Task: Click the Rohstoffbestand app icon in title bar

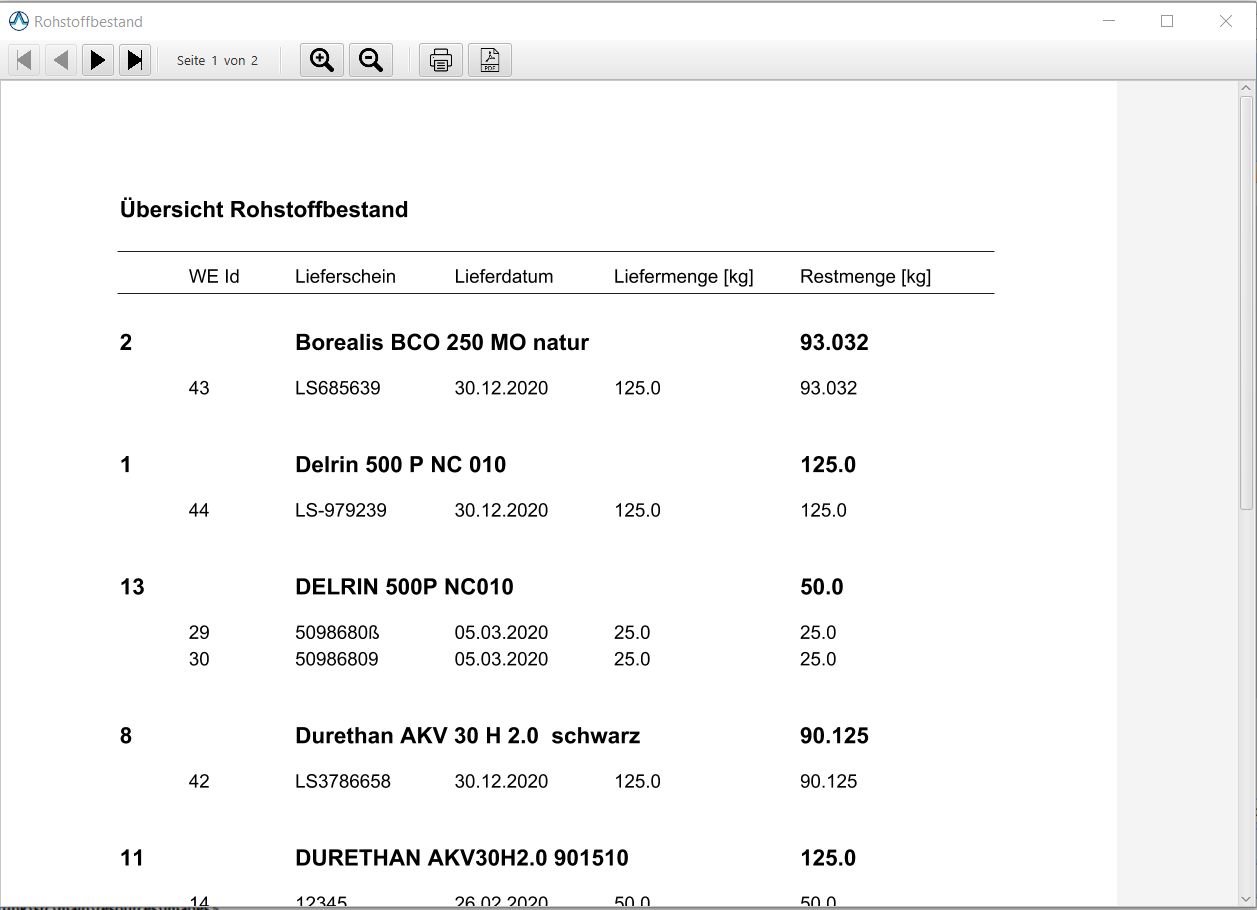Action: pyautogui.click(x=18, y=21)
